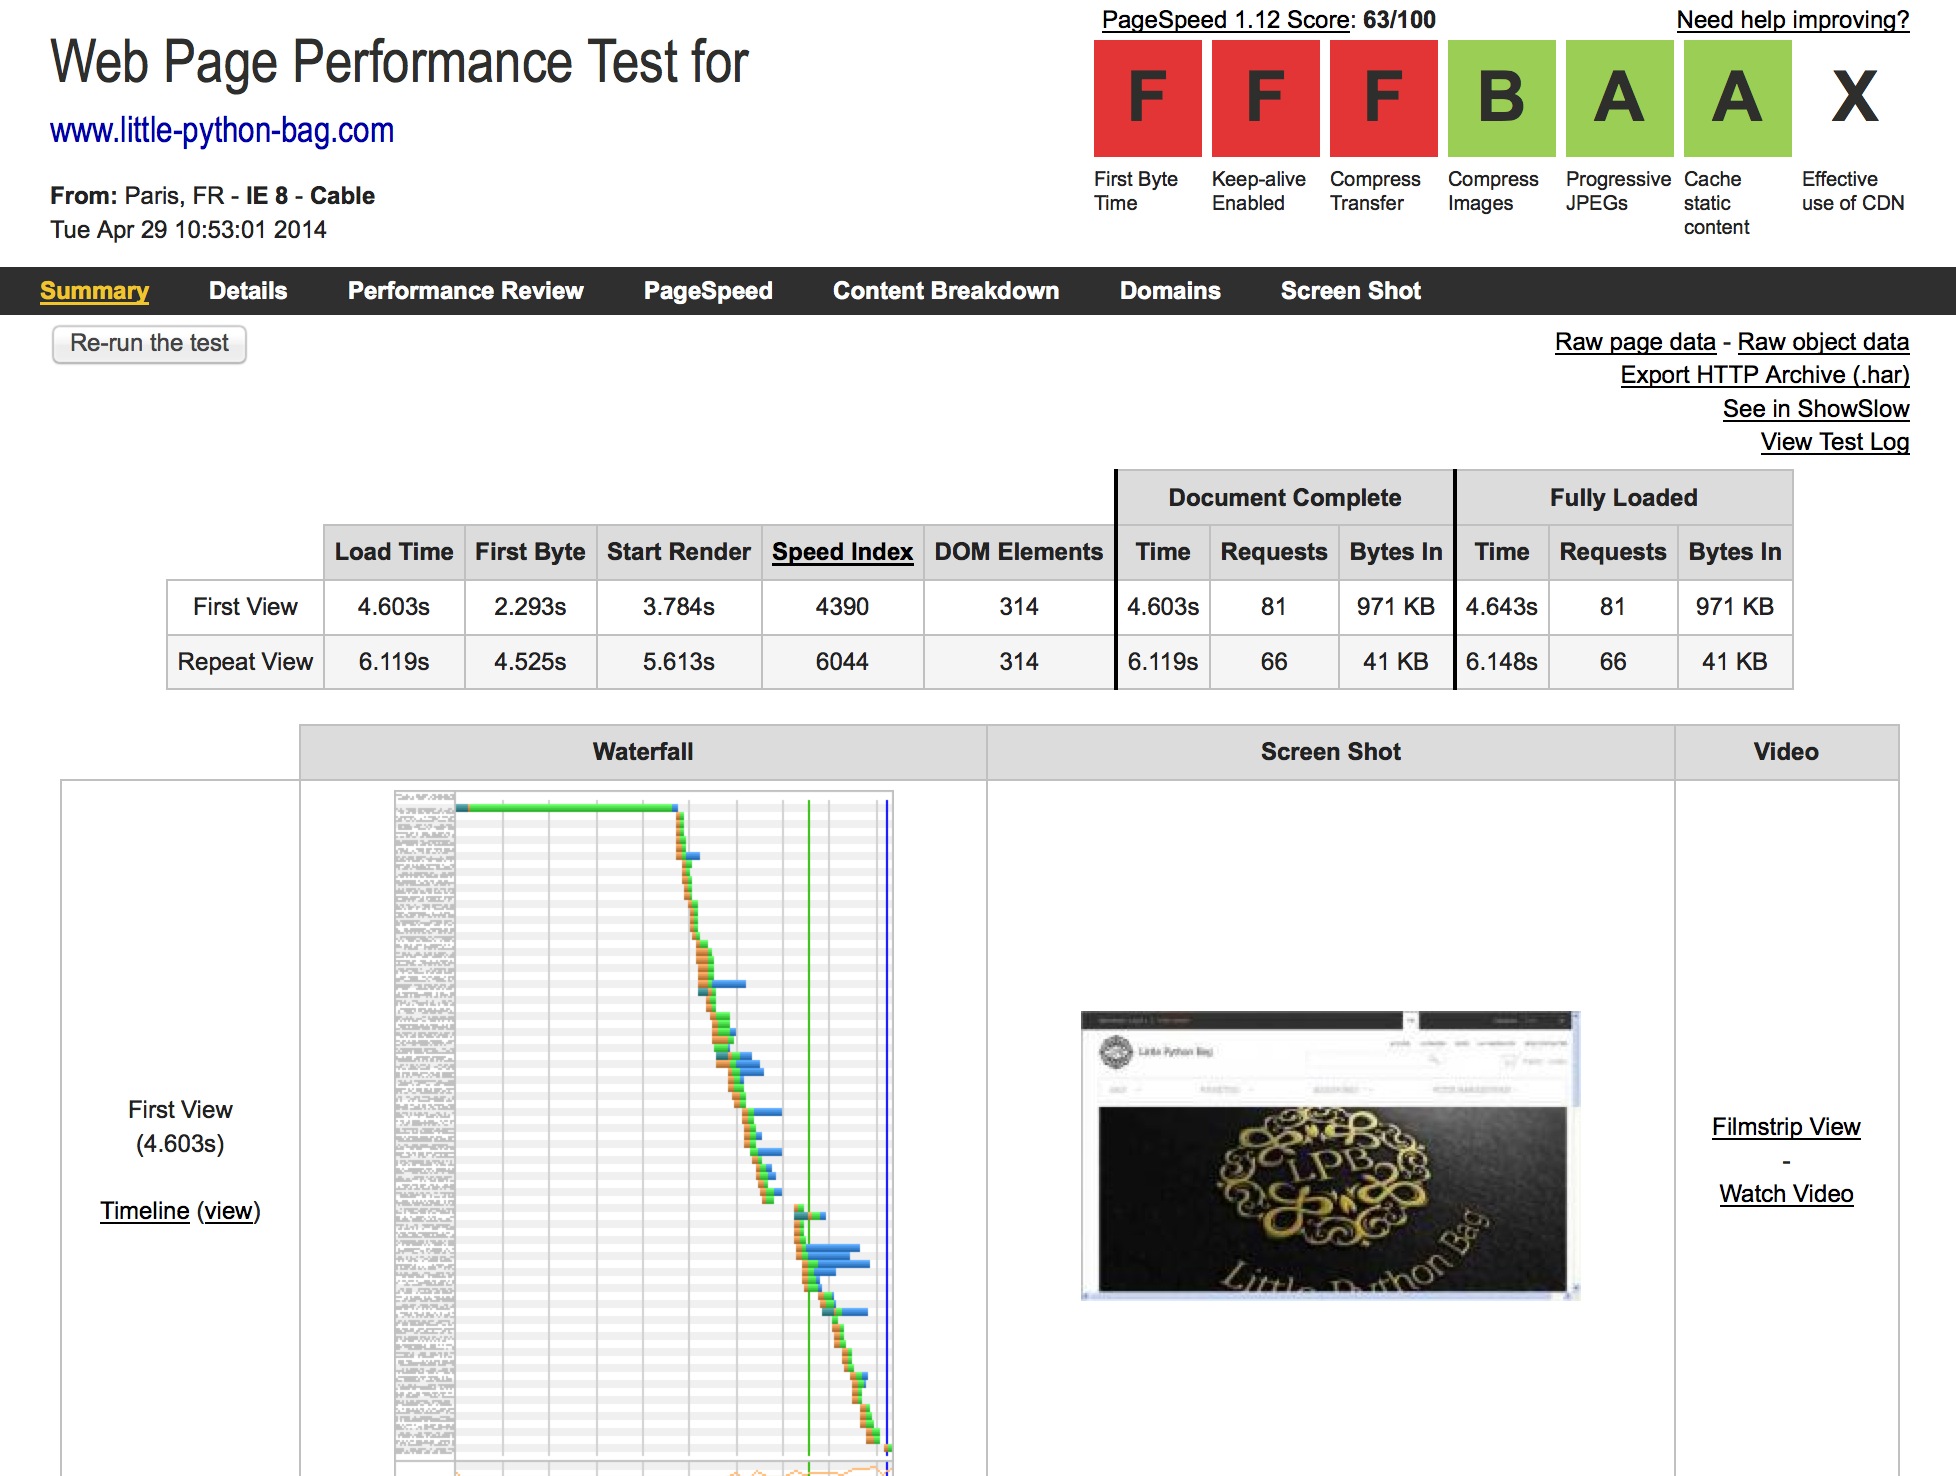Click the Keep-alive Enabled F grade box
The image size is (1956, 1476).
pos(1265,98)
